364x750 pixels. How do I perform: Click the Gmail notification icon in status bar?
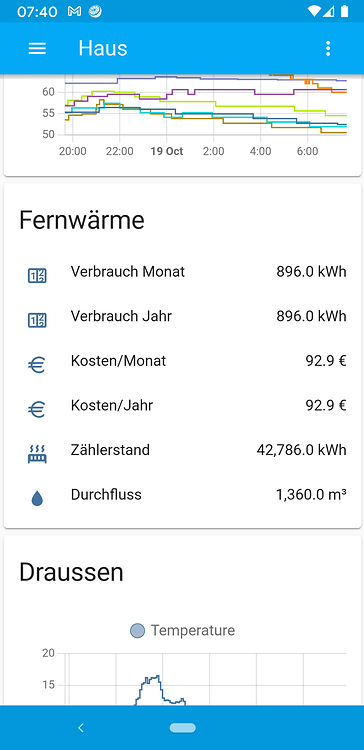pos(74,11)
